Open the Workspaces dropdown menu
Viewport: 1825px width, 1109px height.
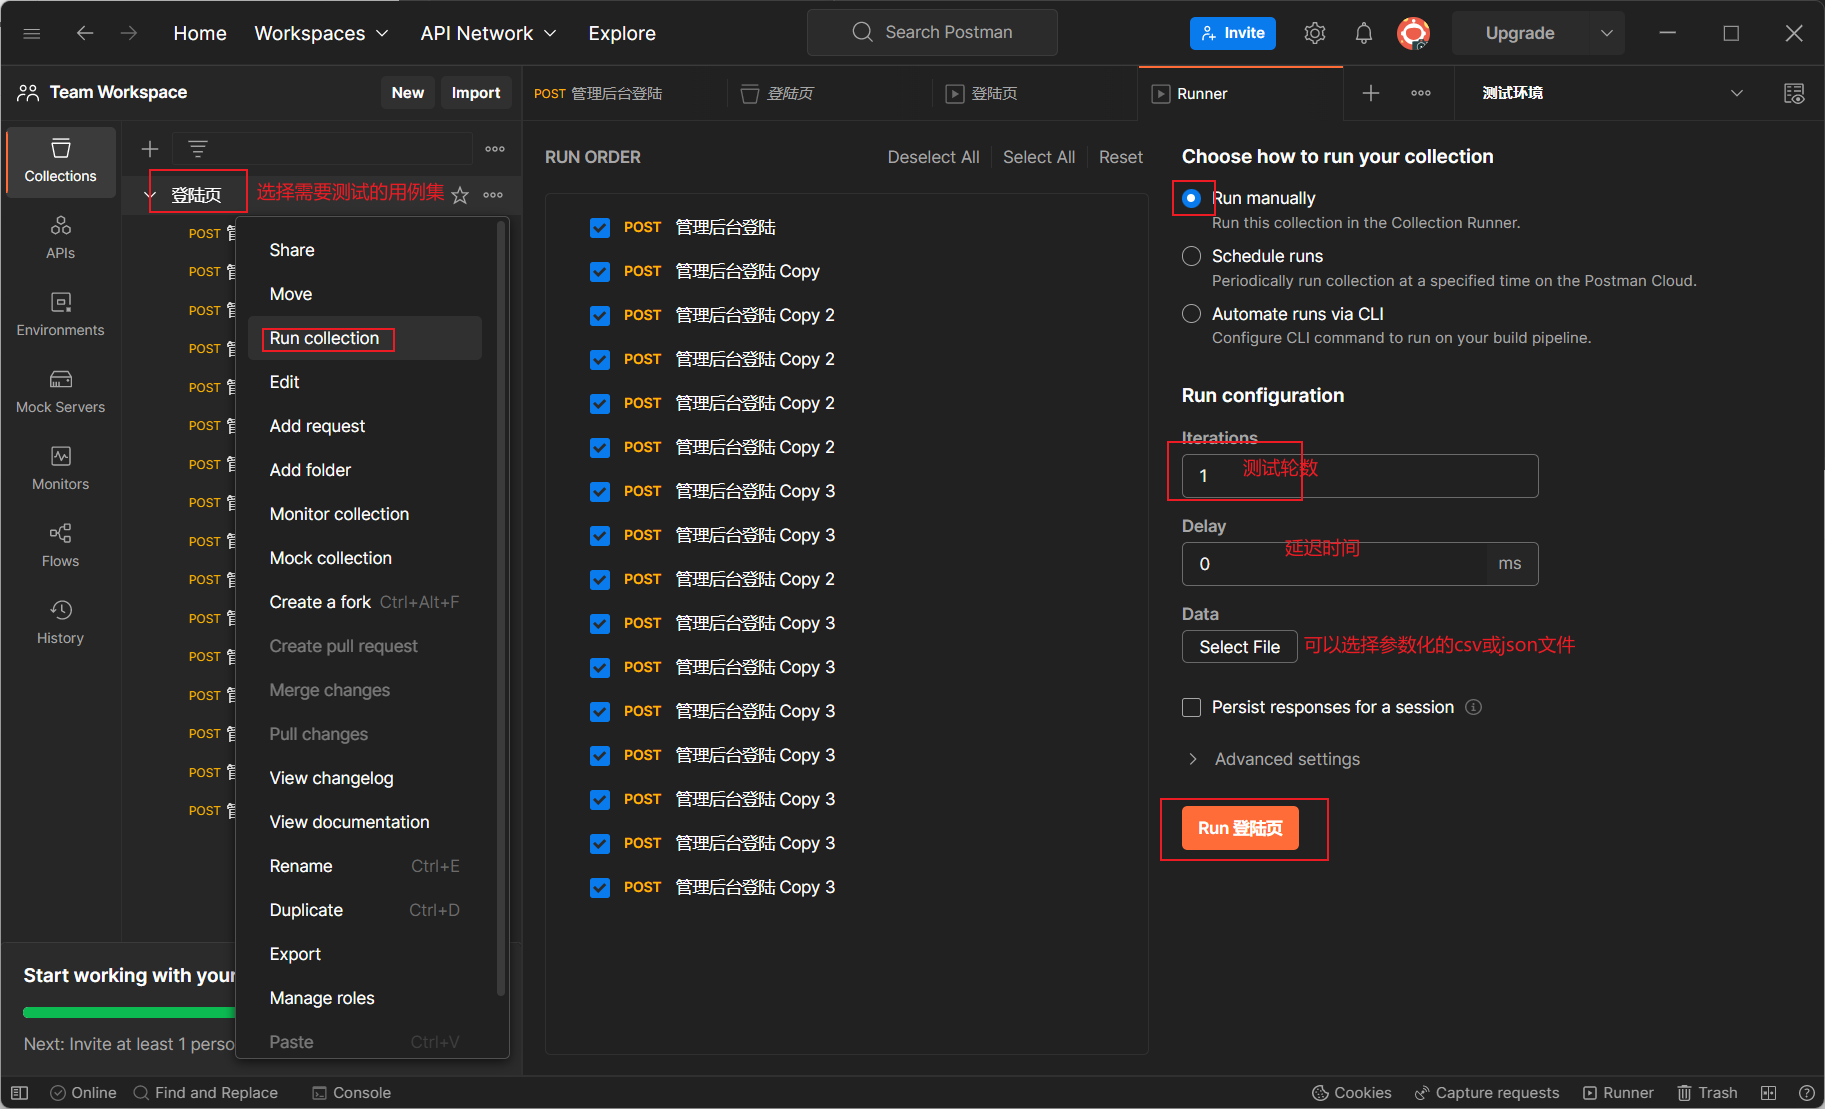click(321, 33)
